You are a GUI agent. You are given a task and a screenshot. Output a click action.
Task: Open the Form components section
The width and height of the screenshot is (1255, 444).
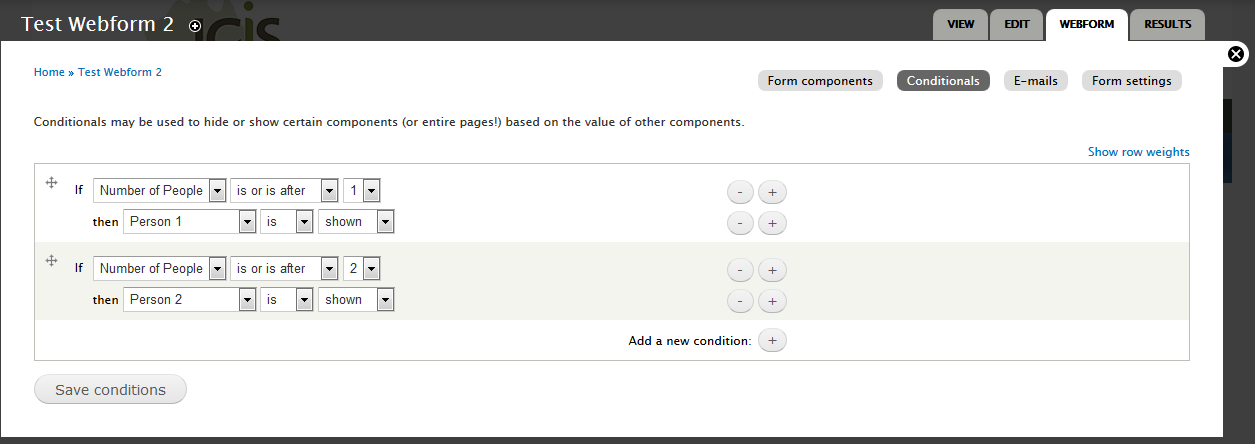pos(820,81)
